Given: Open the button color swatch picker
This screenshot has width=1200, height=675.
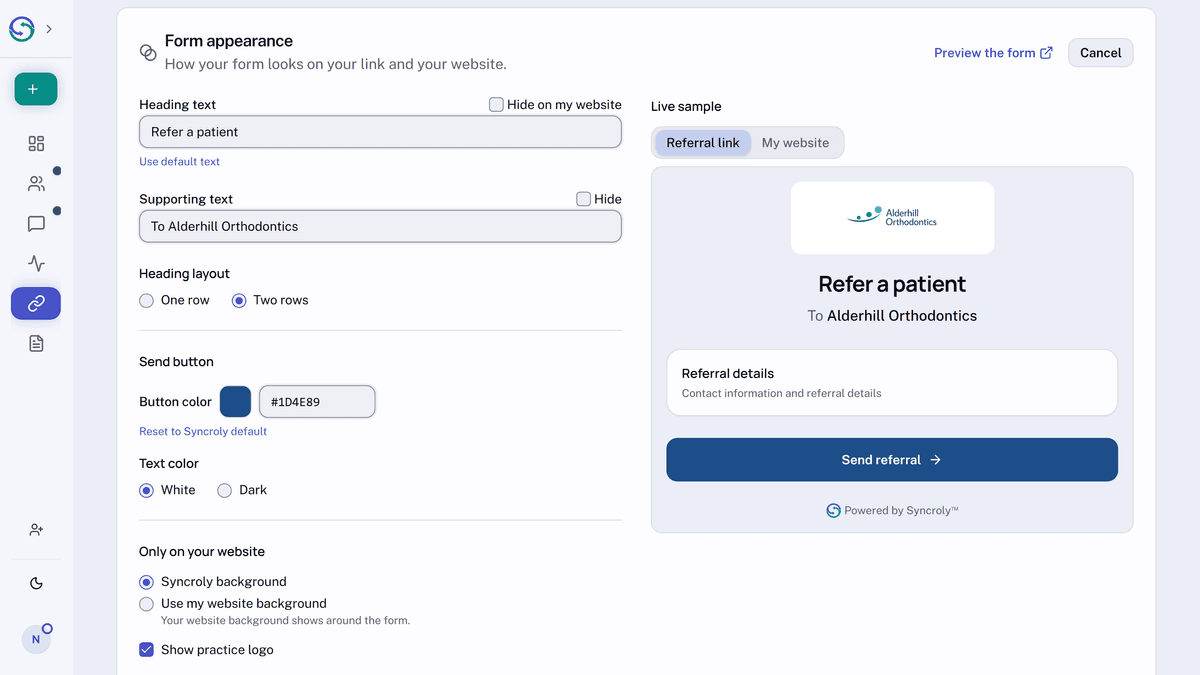Looking at the screenshot, I should 235,402.
